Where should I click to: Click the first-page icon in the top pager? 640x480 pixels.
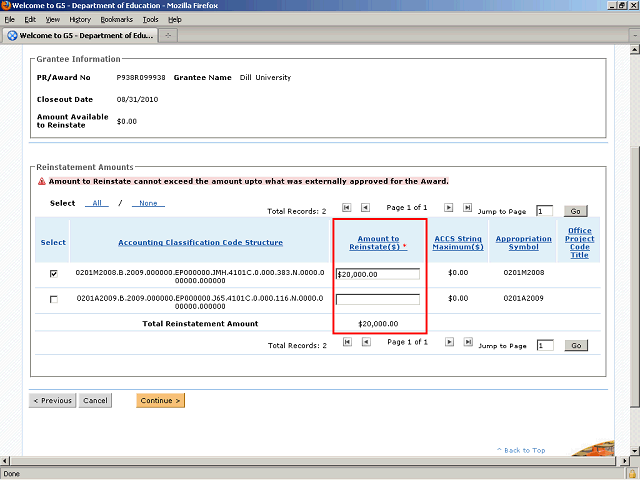point(347,208)
